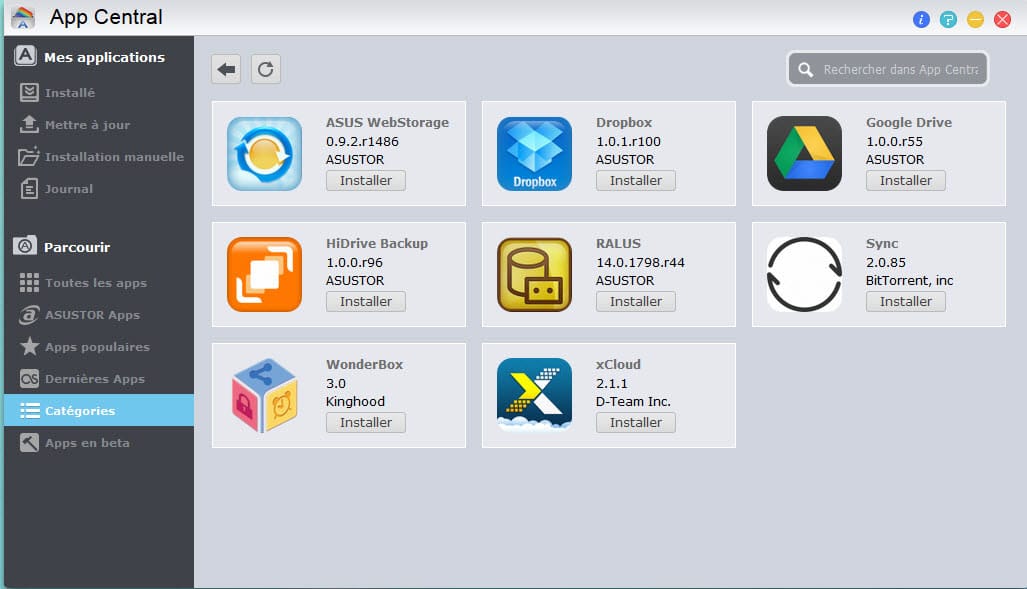Viewport: 1027px width, 589px height.
Task: Click the Sync title text
Action: (x=882, y=244)
